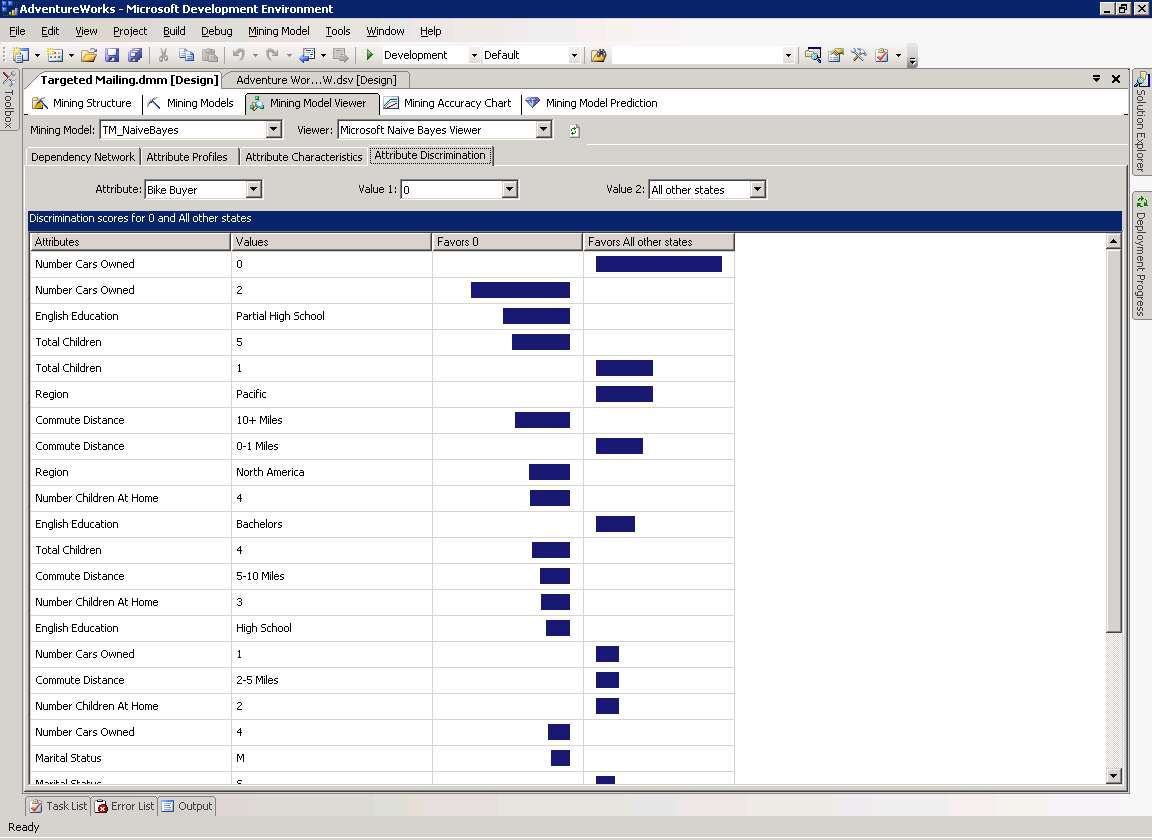Click the Task List clipboard toolbar icon

click(882, 55)
